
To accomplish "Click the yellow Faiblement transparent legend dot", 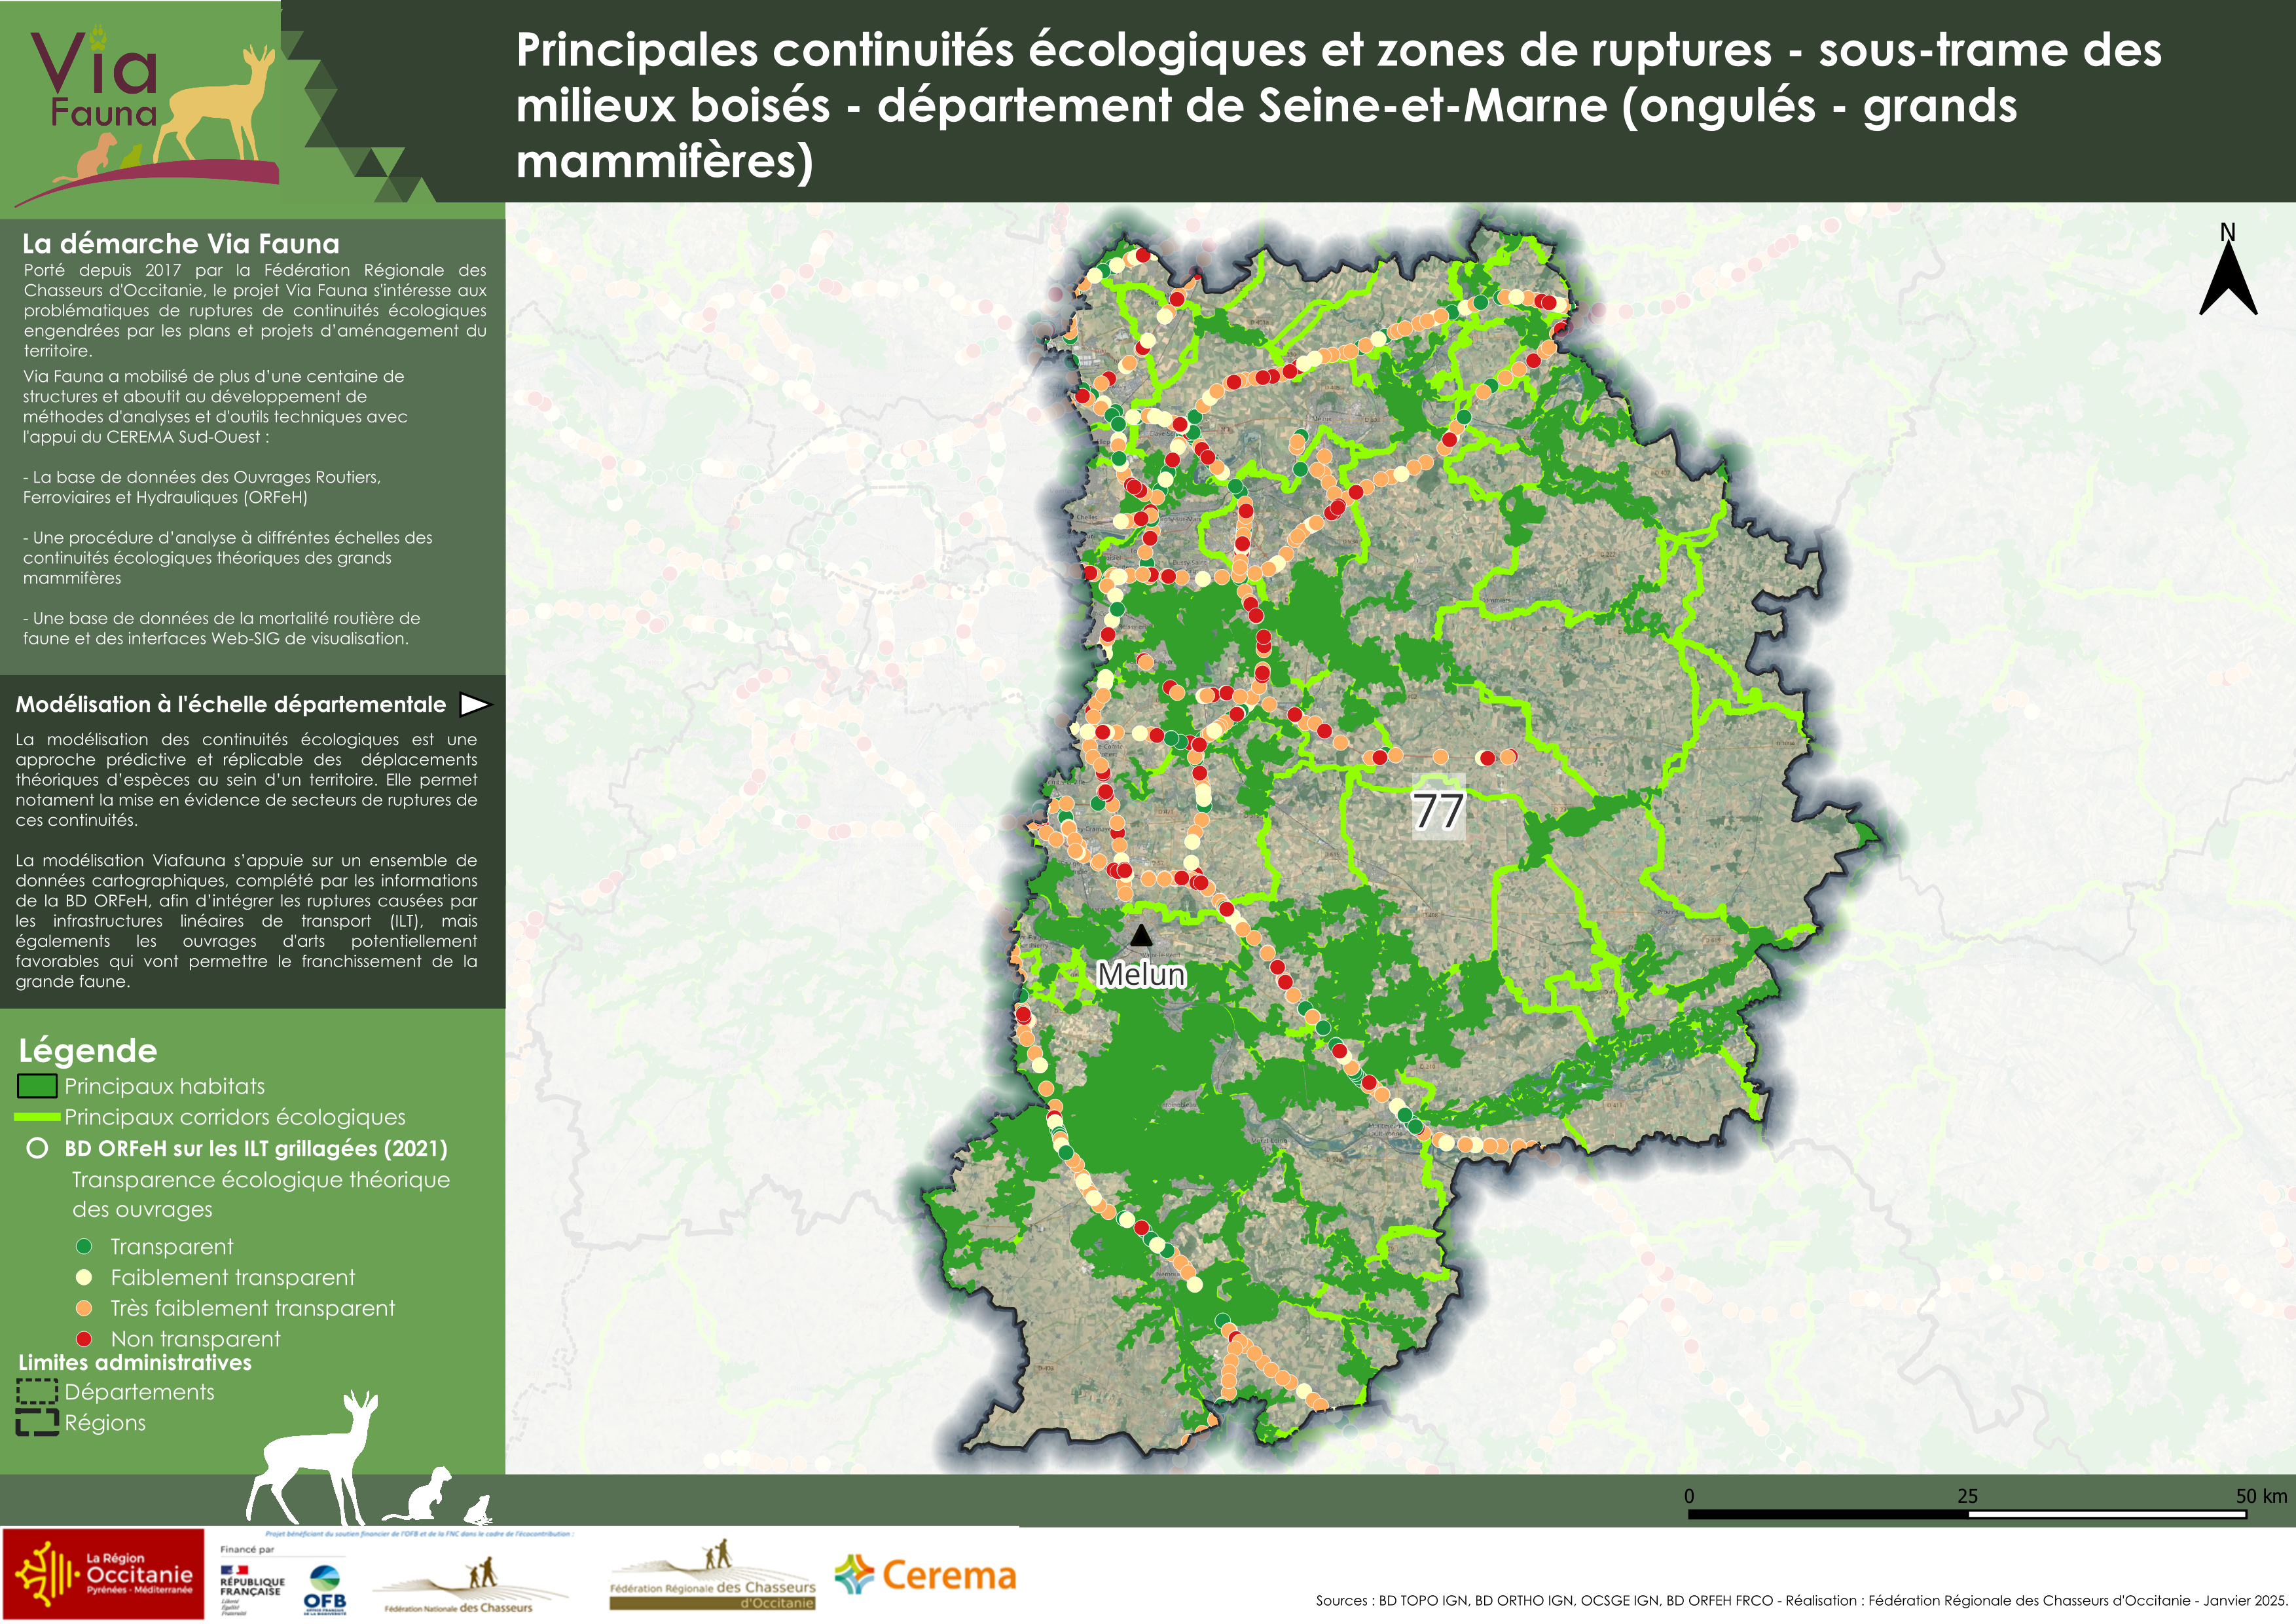I will click(x=85, y=1277).
